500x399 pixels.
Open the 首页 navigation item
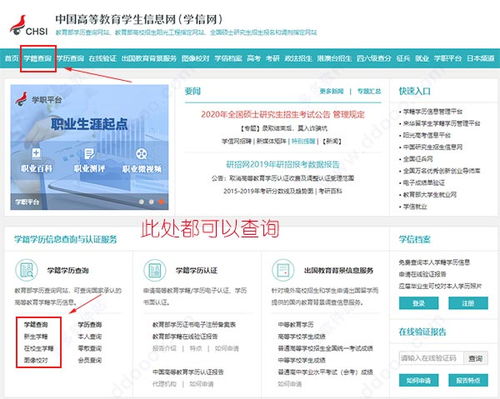pyautogui.click(x=12, y=58)
